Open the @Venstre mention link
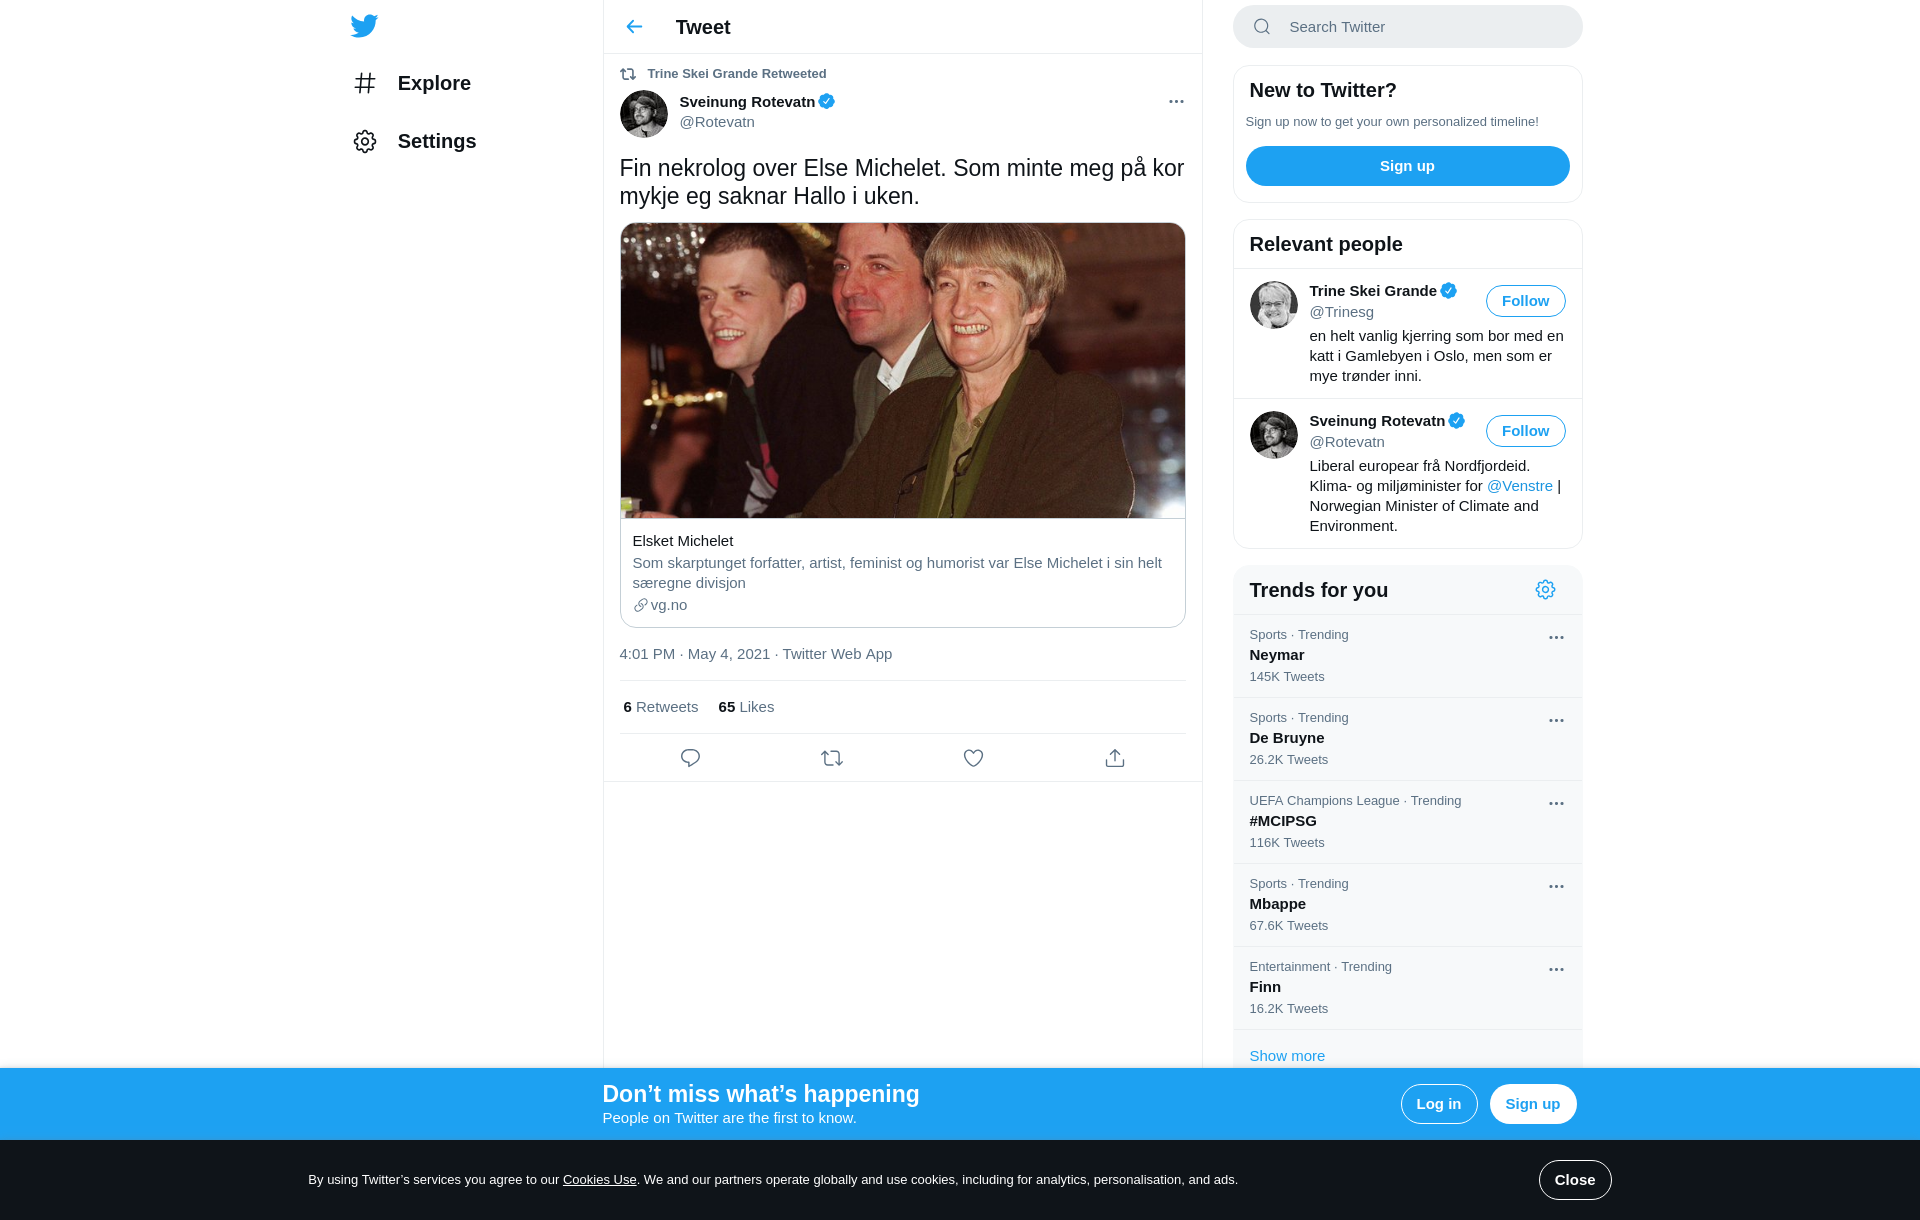Image resolution: width=1920 pixels, height=1220 pixels. click(1520, 486)
